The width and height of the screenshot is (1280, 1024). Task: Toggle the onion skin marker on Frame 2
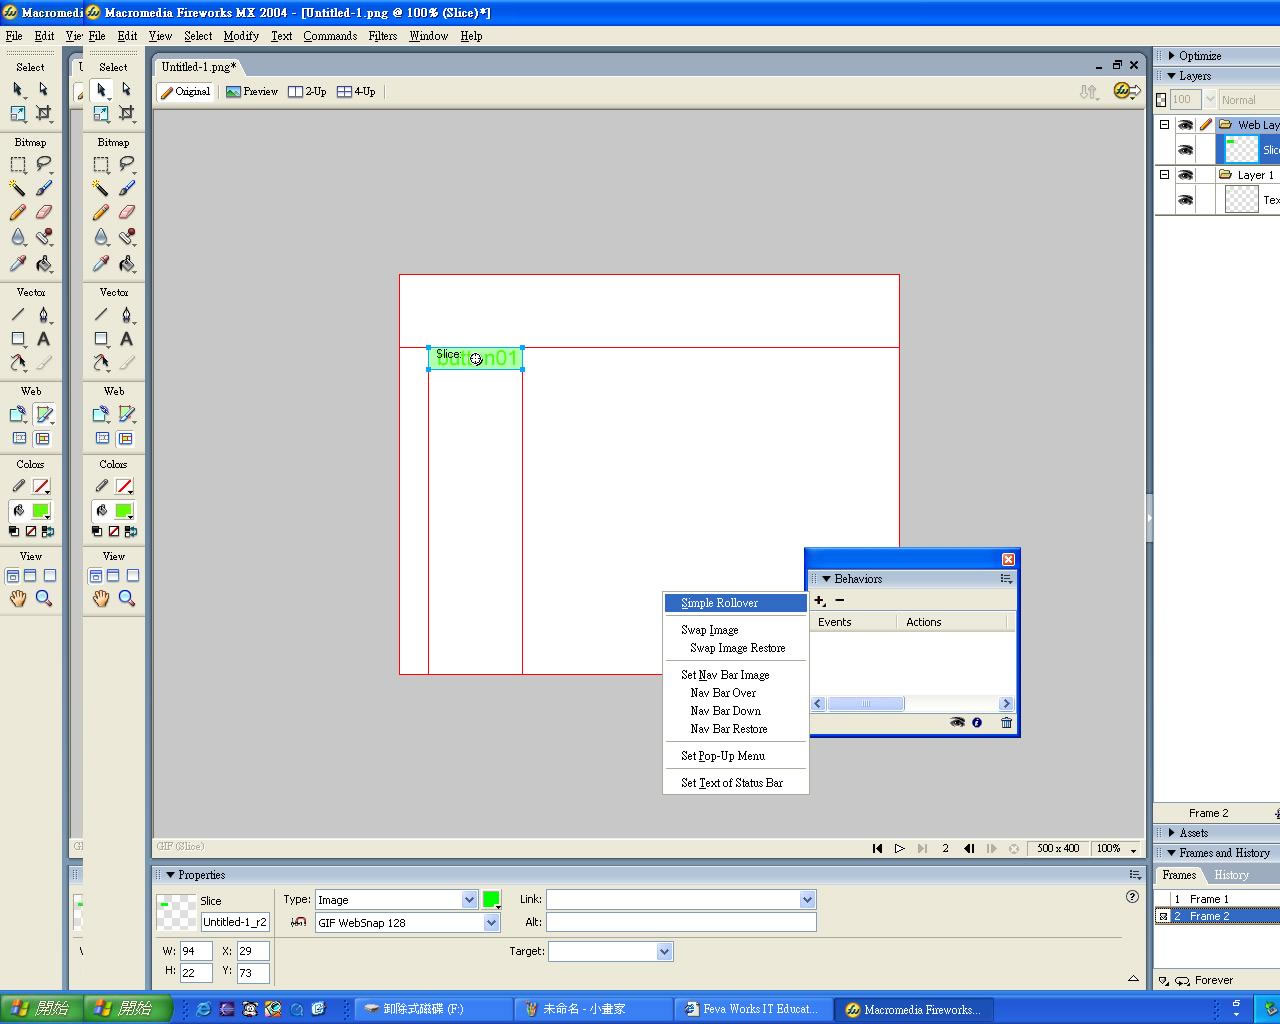[x=1163, y=916]
